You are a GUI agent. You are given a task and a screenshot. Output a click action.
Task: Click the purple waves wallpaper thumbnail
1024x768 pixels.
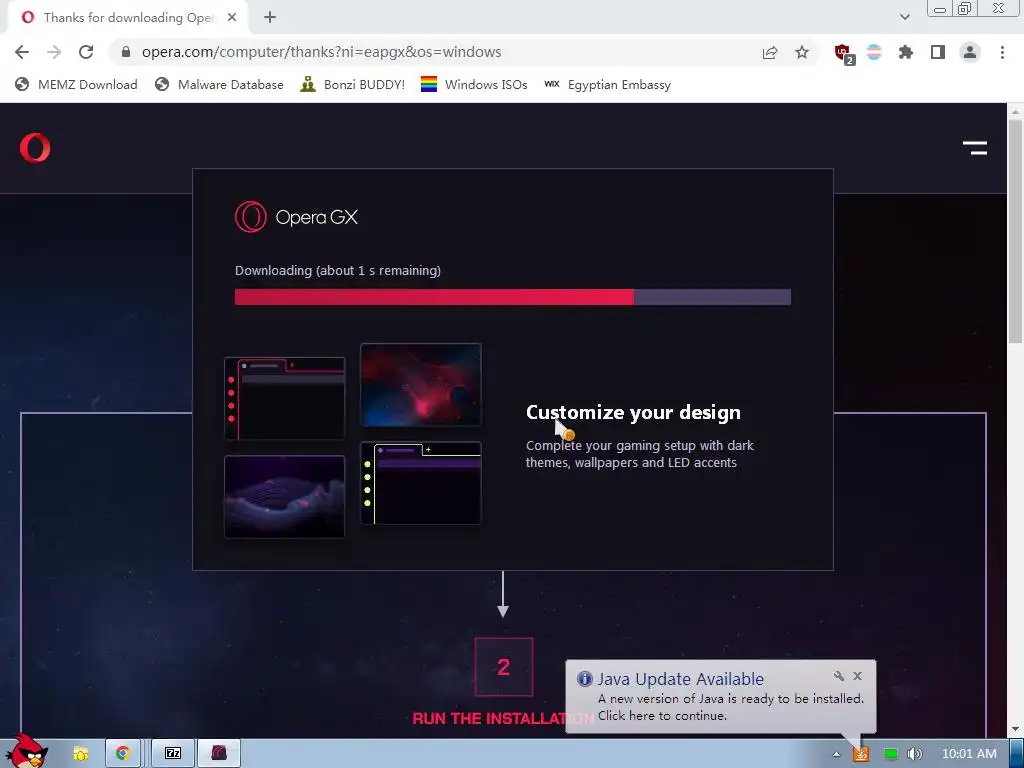pos(285,497)
